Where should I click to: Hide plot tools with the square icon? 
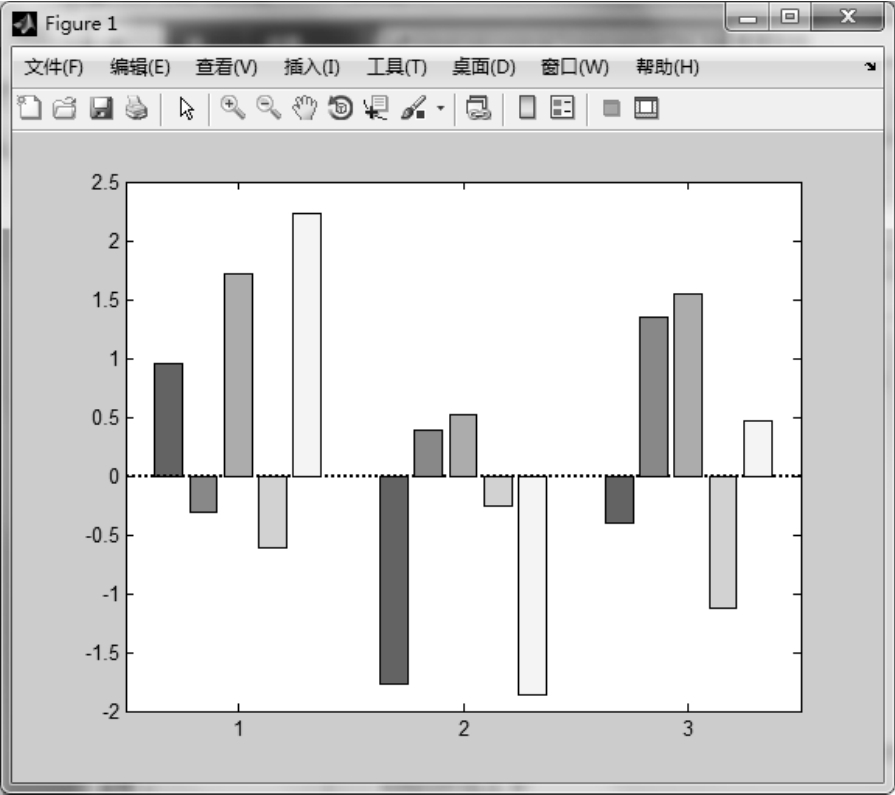click(611, 108)
